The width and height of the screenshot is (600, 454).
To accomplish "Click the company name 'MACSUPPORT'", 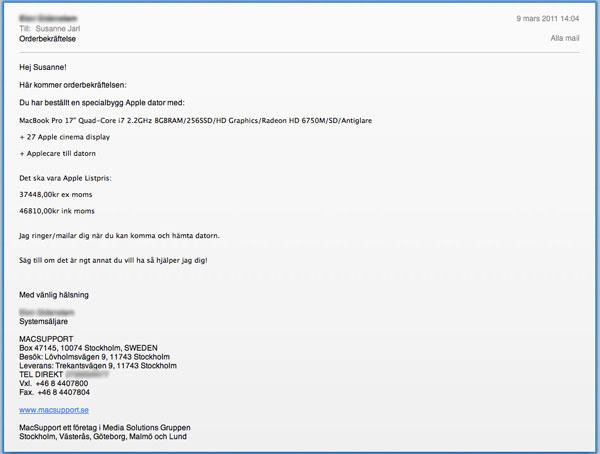I will click(x=46, y=339).
